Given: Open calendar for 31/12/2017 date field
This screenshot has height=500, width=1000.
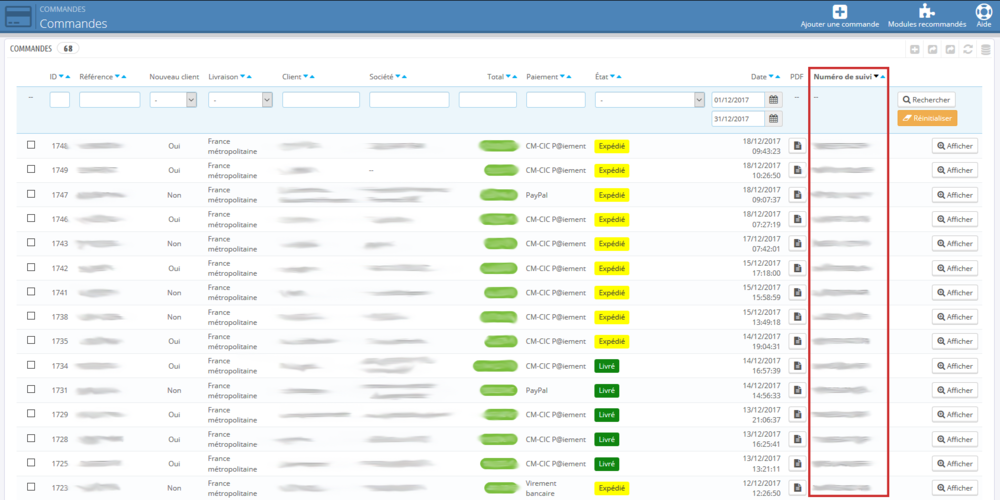Looking at the screenshot, I should tap(773, 119).
